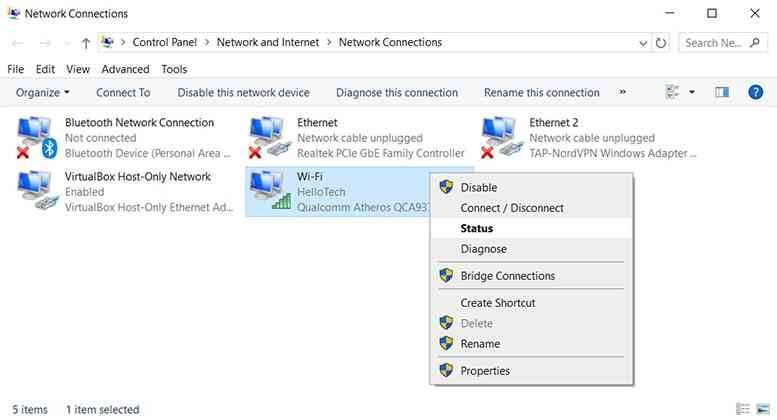The width and height of the screenshot is (777, 420).
Task: Click Network and Internet in breadcrumb
Action: pos(268,43)
